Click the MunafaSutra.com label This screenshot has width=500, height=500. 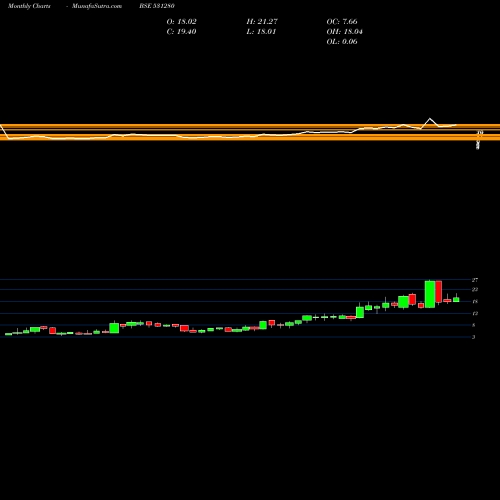(x=97, y=6)
